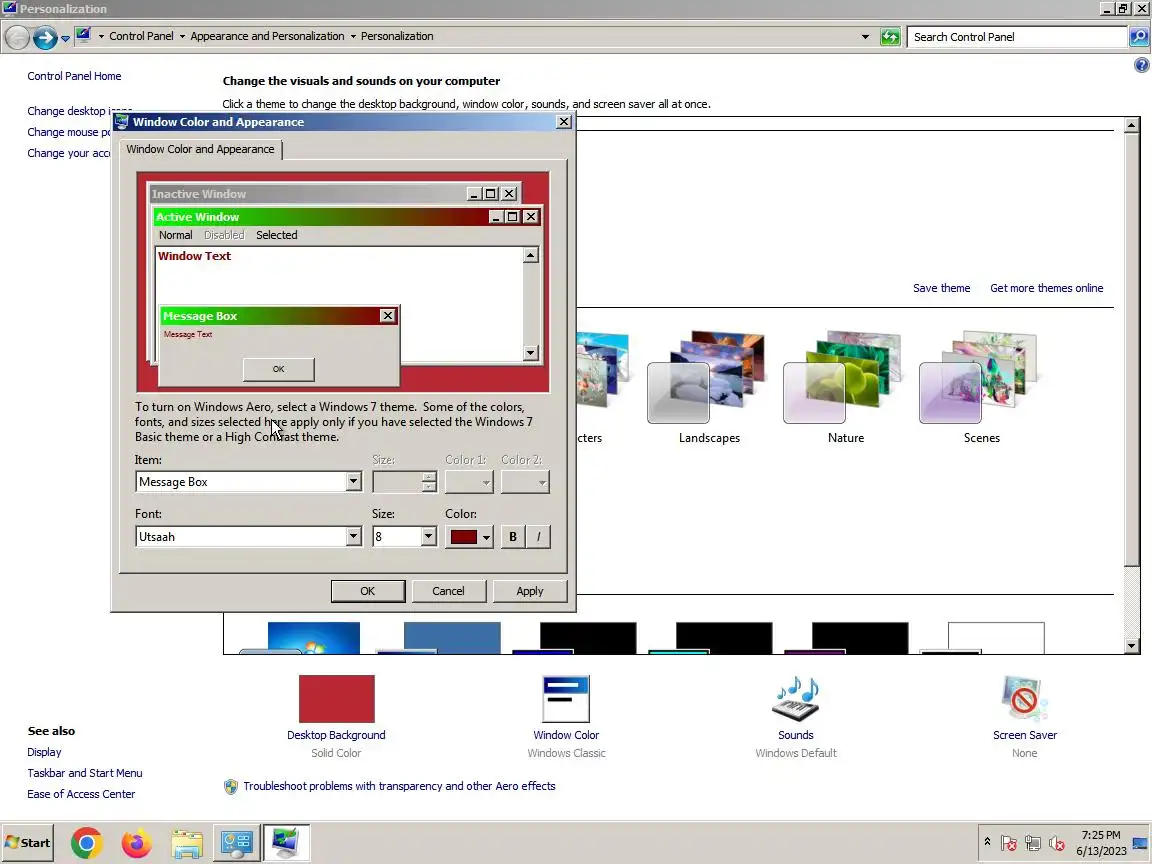Click Control Panel in breadcrumb
1152x864 pixels.
pyautogui.click(x=141, y=36)
